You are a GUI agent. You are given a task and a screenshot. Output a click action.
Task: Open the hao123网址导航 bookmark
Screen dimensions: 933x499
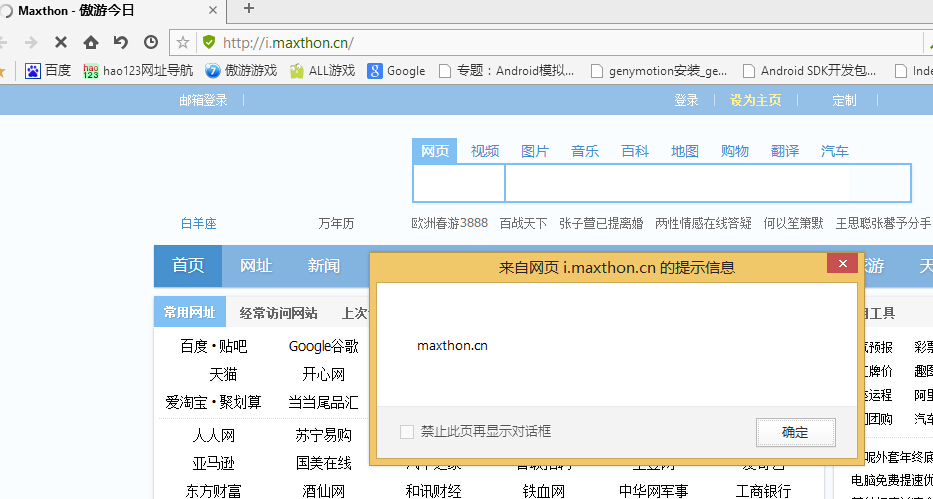138,71
